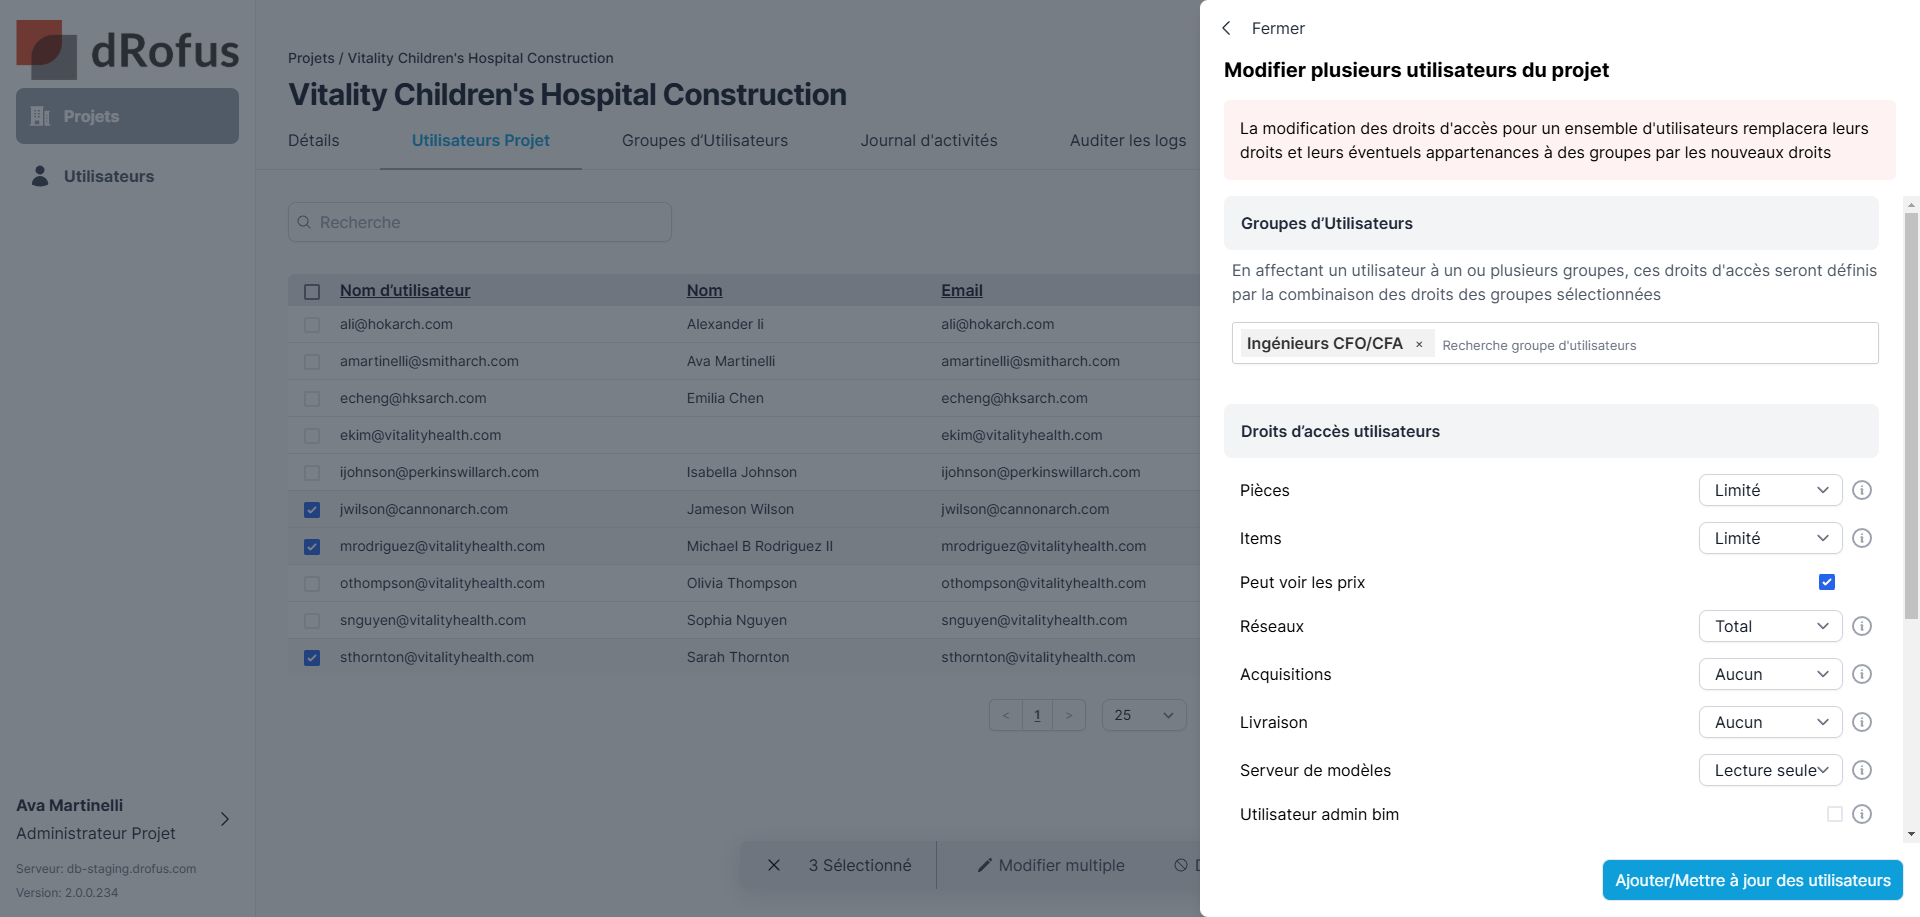Enable Utilisateur admin bim checkbox

[x=1834, y=814]
